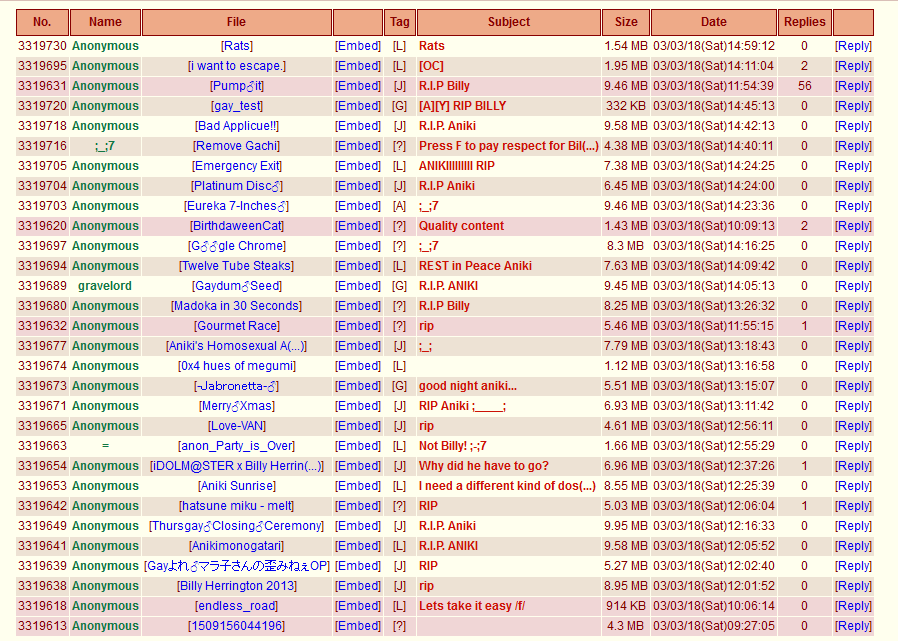The height and width of the screenshot is (641, 898).
Task: Reply to 'Why did he have to go?' thread
Action: (853, 466)
